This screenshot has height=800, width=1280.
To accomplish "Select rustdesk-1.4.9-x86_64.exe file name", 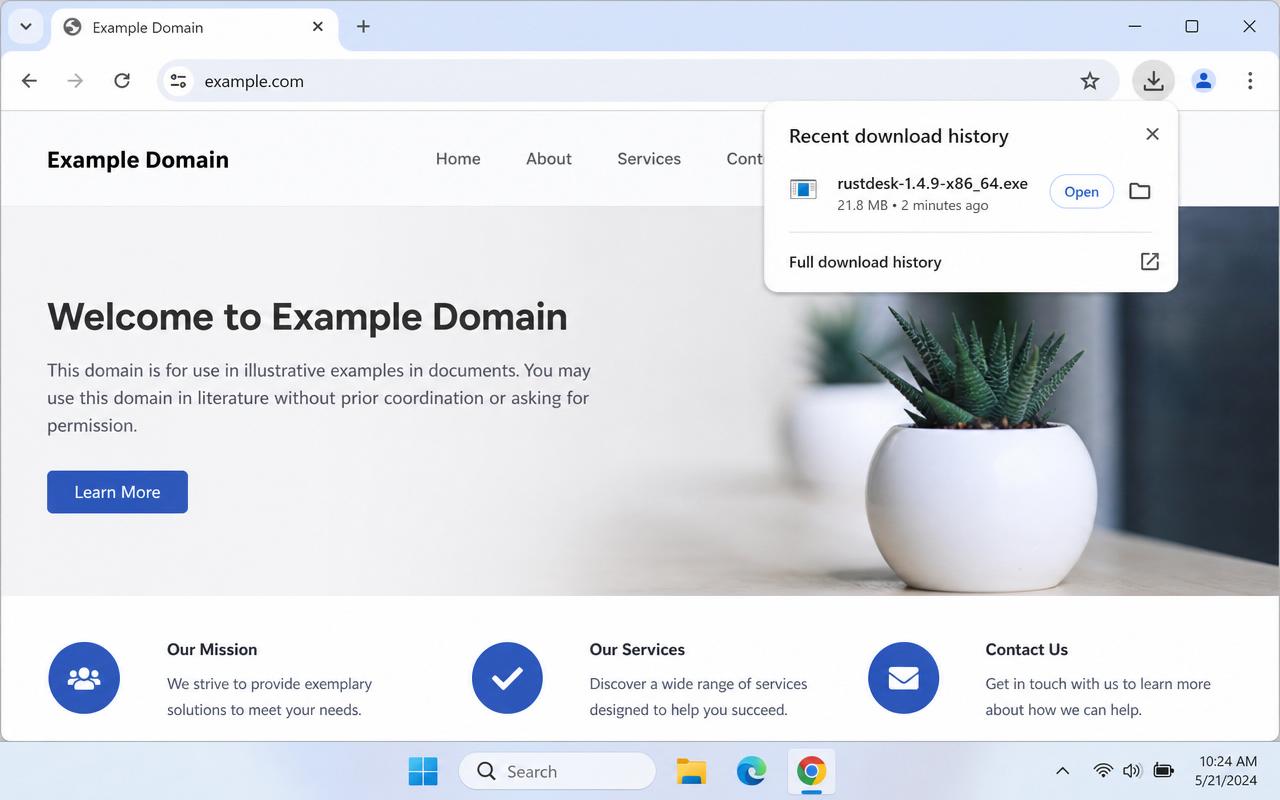I will coord(932,183).
